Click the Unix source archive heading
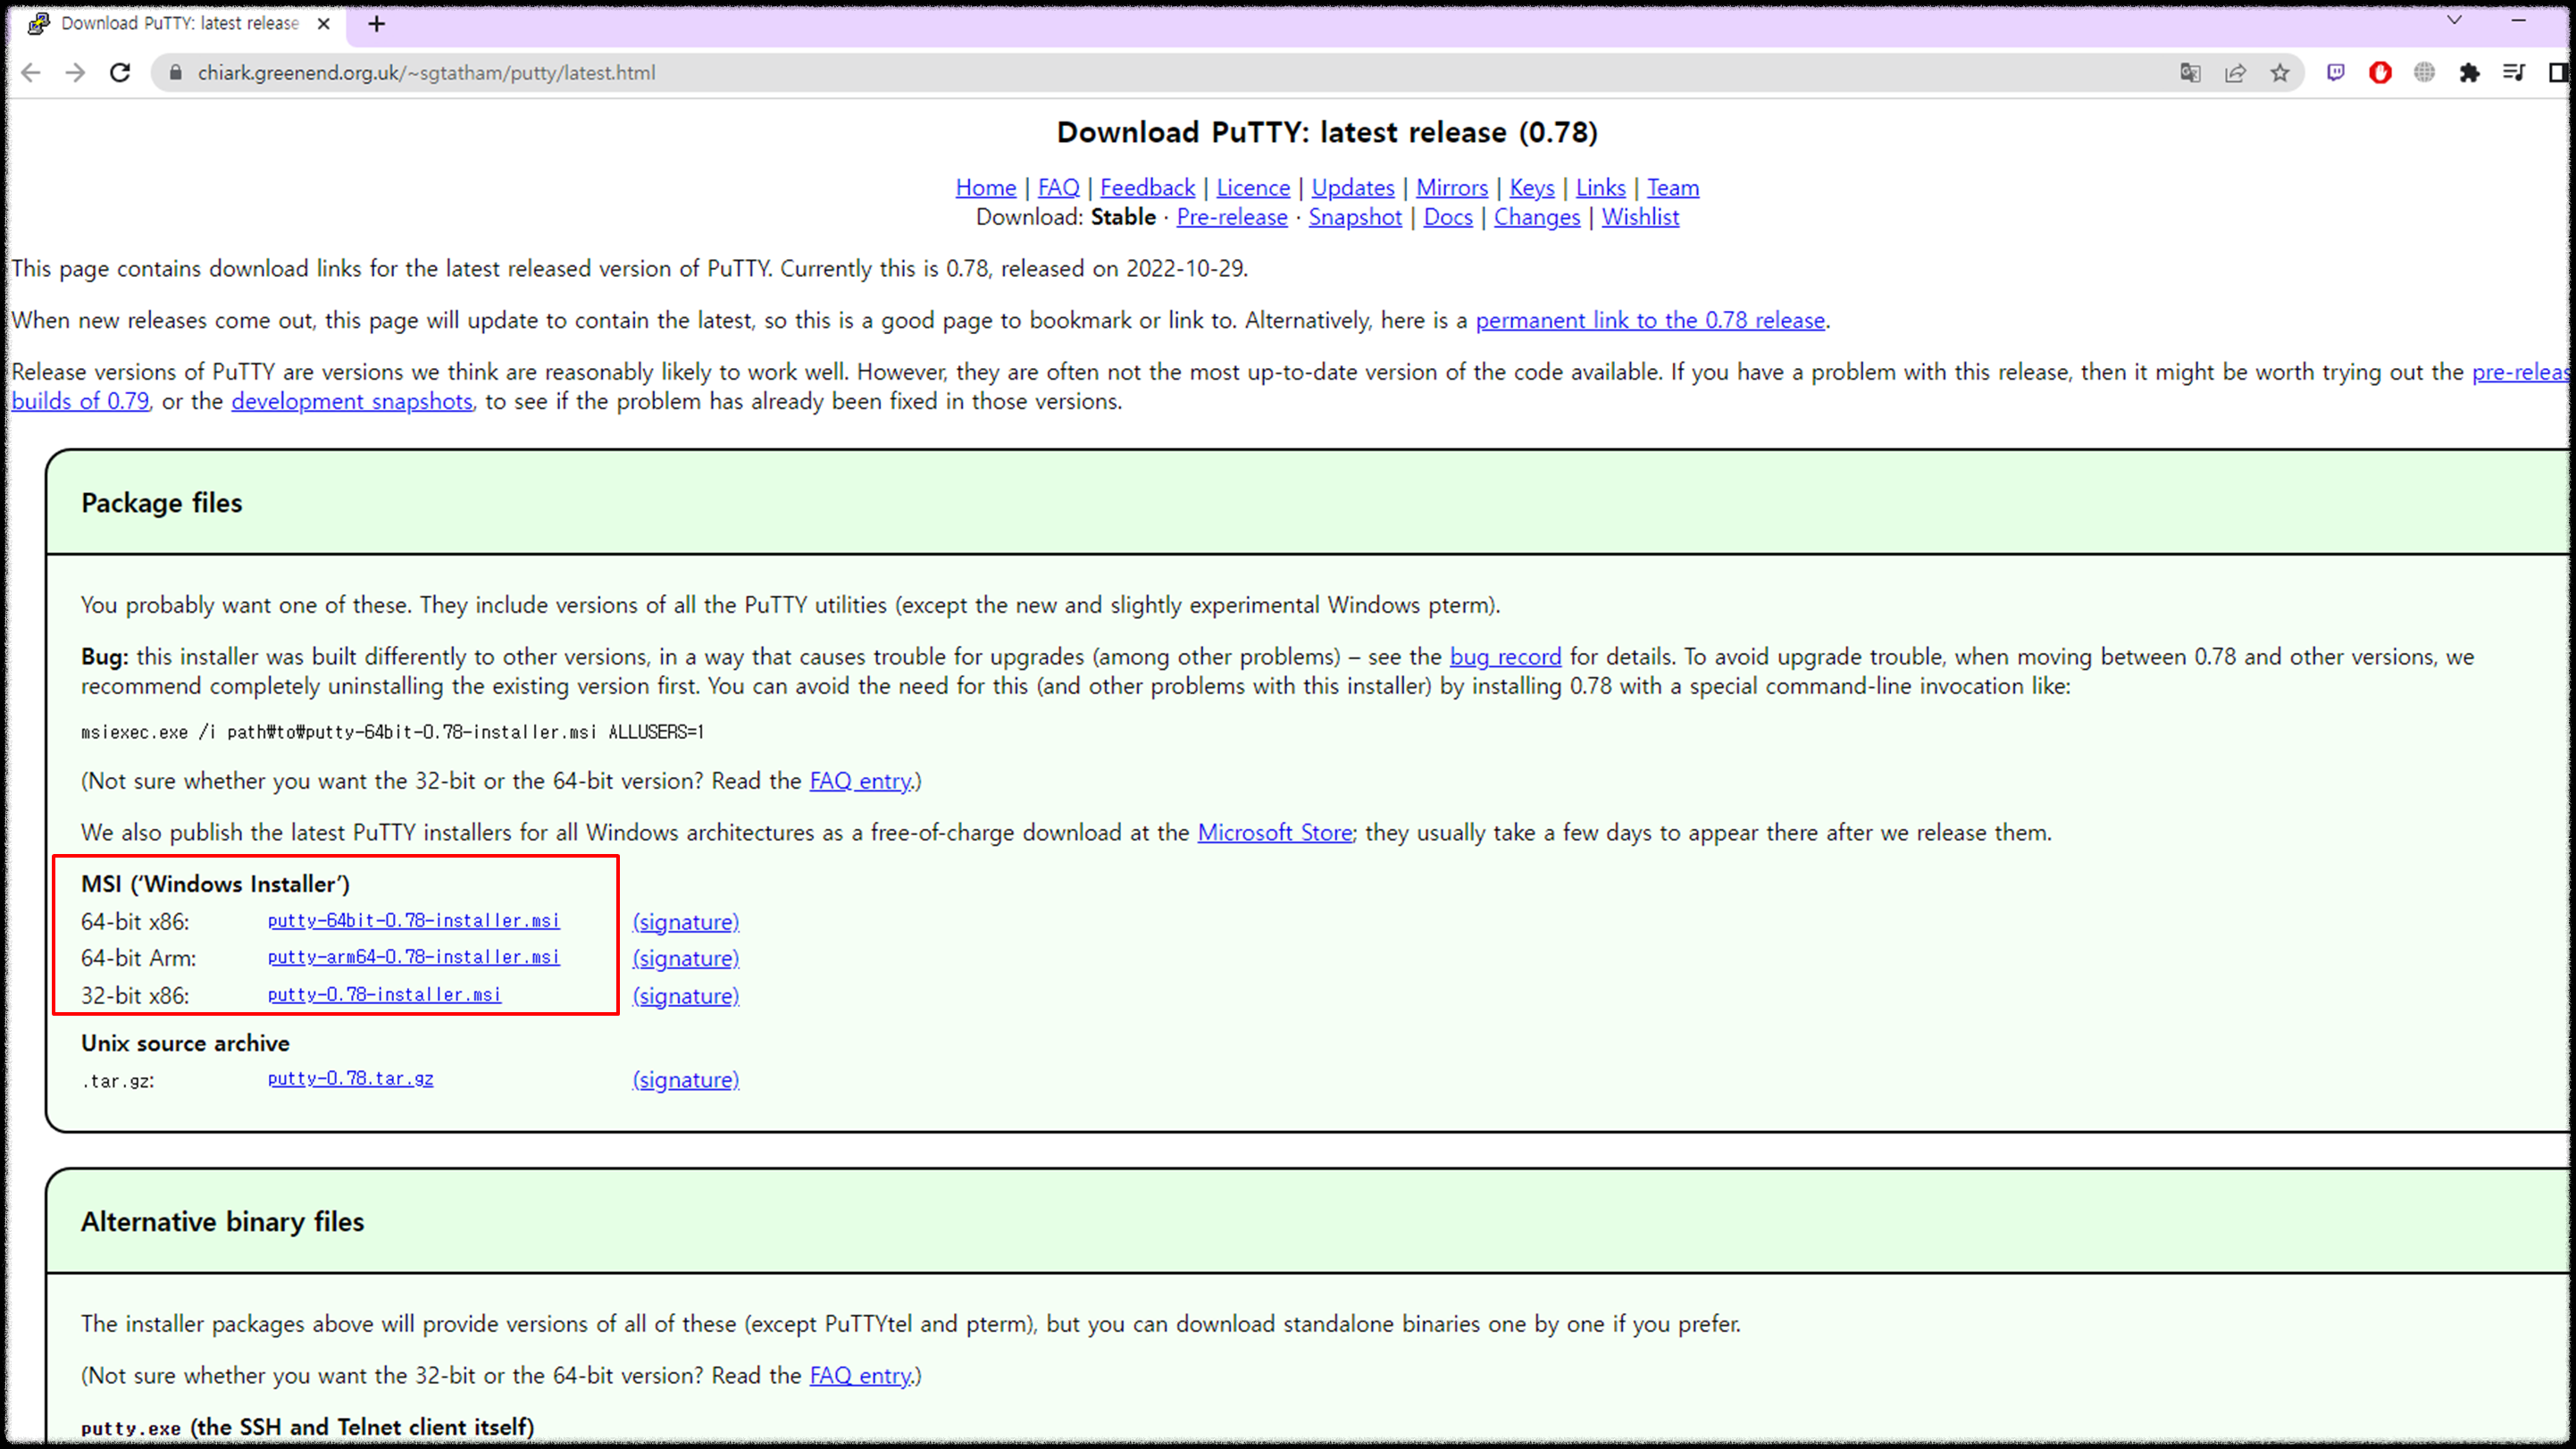 [x=185, y=1043]
